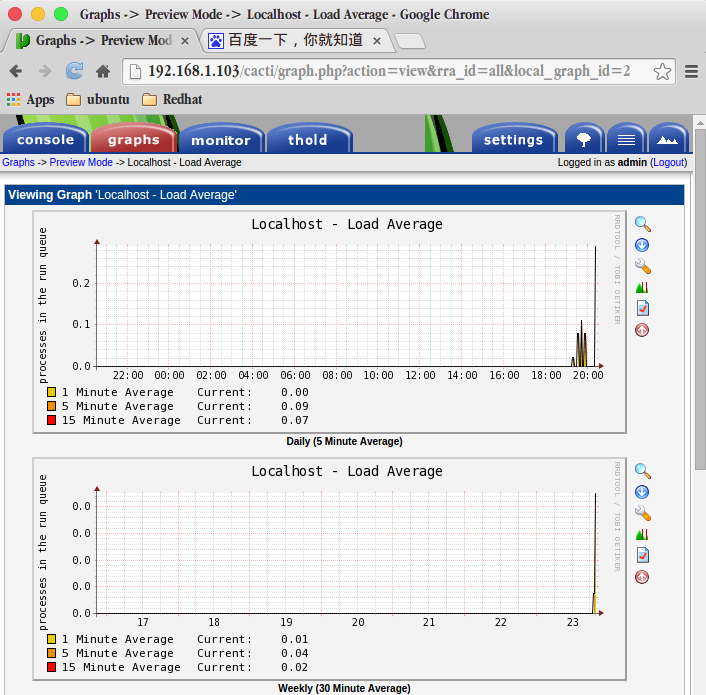
Task: Click the Preview Mode breadcrumb link
Action: point(81,162)
